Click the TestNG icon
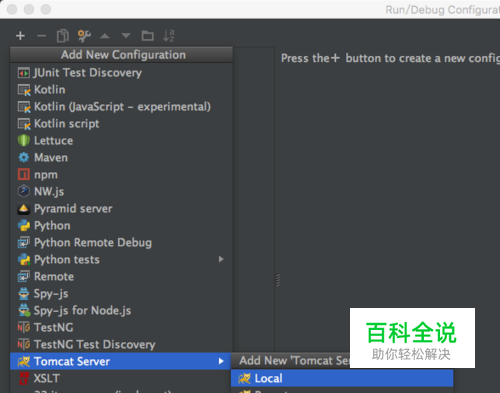The height and width of the screenshot is (393, 500). click(x=24, y=327)
